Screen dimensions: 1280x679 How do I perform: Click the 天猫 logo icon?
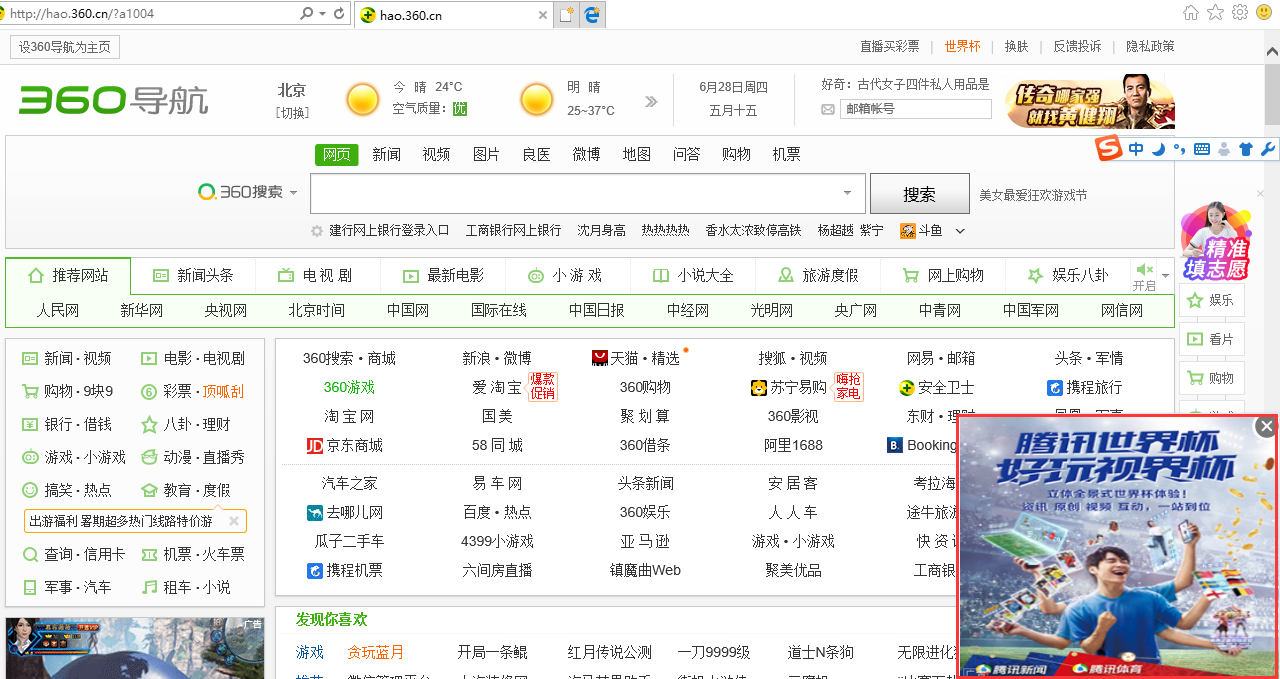tap(600, 358)
